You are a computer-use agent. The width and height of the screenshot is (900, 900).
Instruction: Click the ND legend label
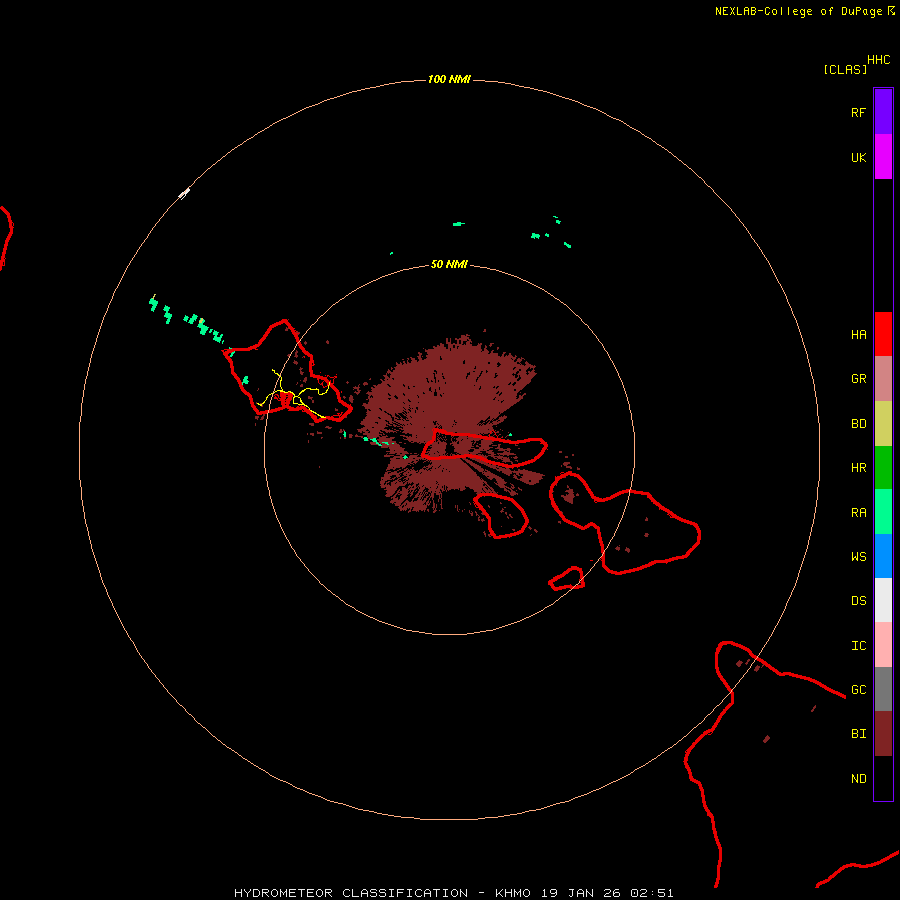click(858, 778)
